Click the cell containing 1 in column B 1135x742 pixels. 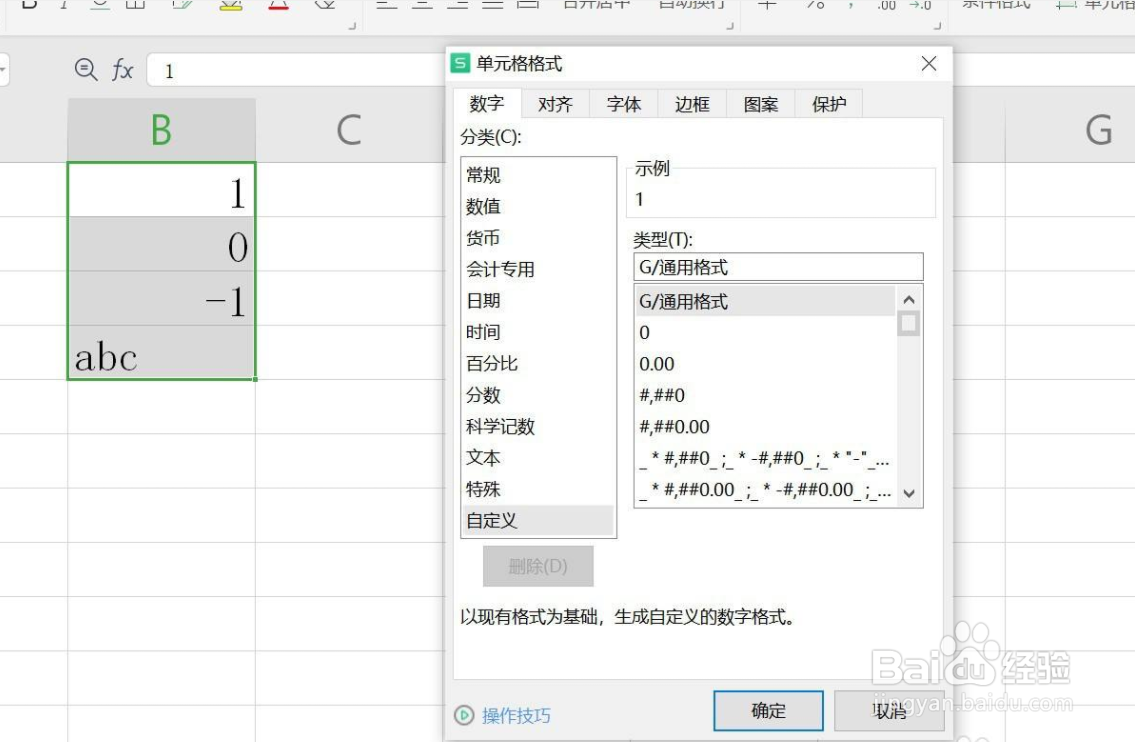click(x=161, y=190)
